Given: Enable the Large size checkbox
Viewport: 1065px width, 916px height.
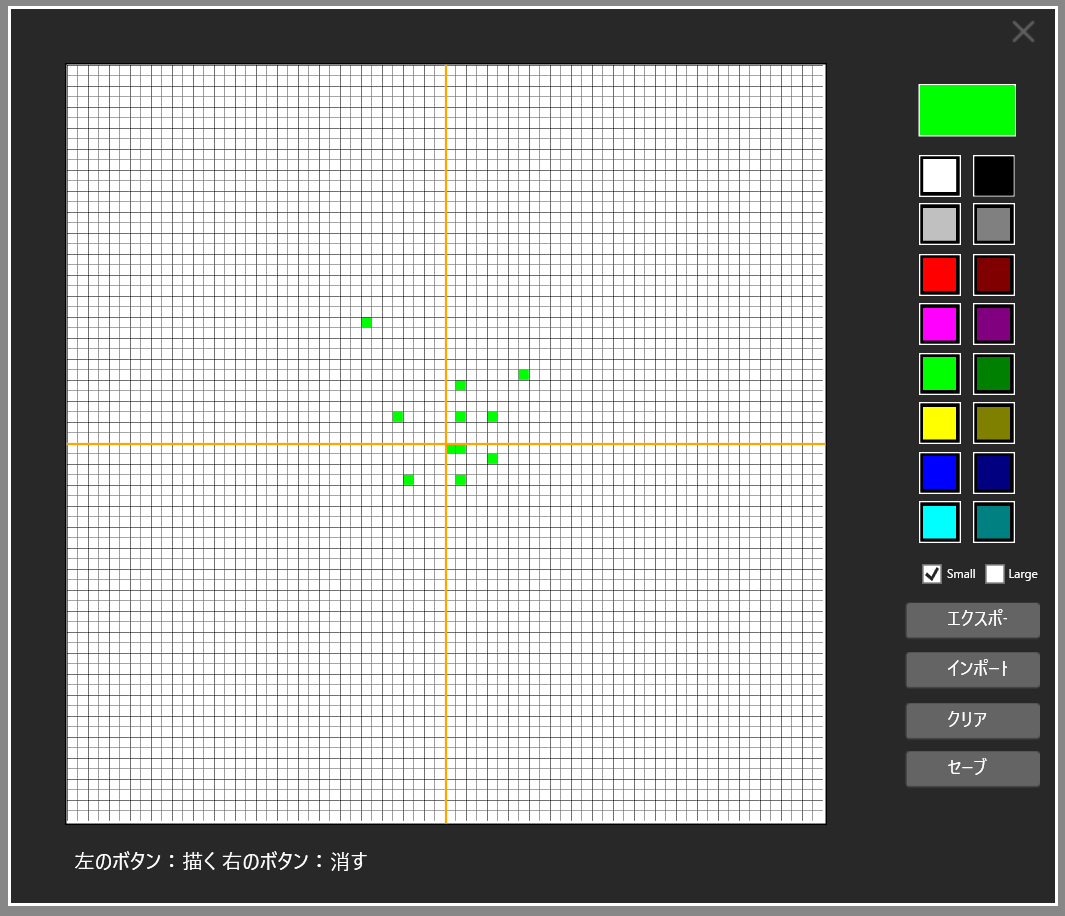Looking at the screenshot, I should coord(994,574).
